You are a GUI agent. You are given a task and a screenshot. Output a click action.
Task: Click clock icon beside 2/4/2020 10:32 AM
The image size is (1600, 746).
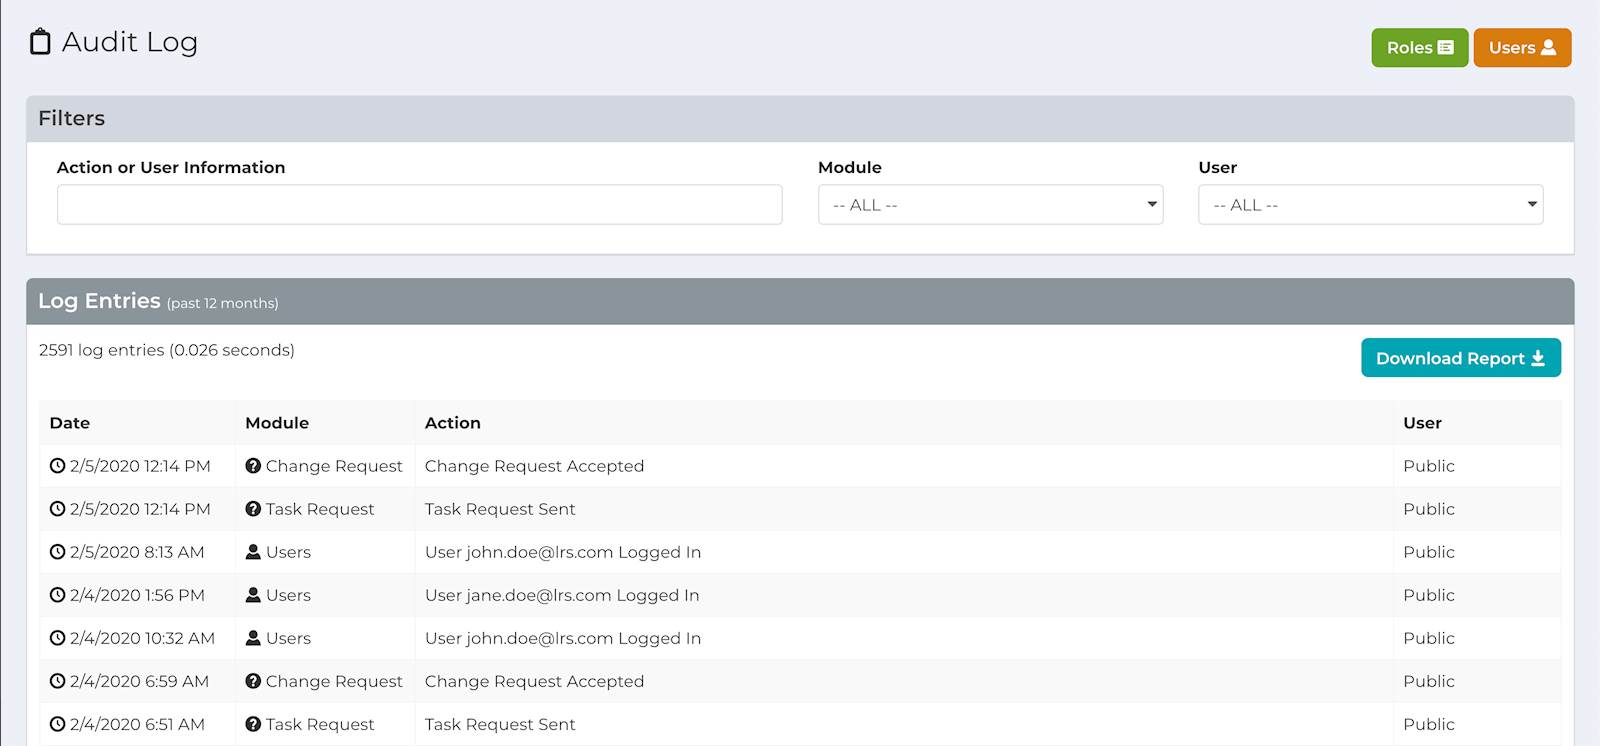click(x=58, y=638)
